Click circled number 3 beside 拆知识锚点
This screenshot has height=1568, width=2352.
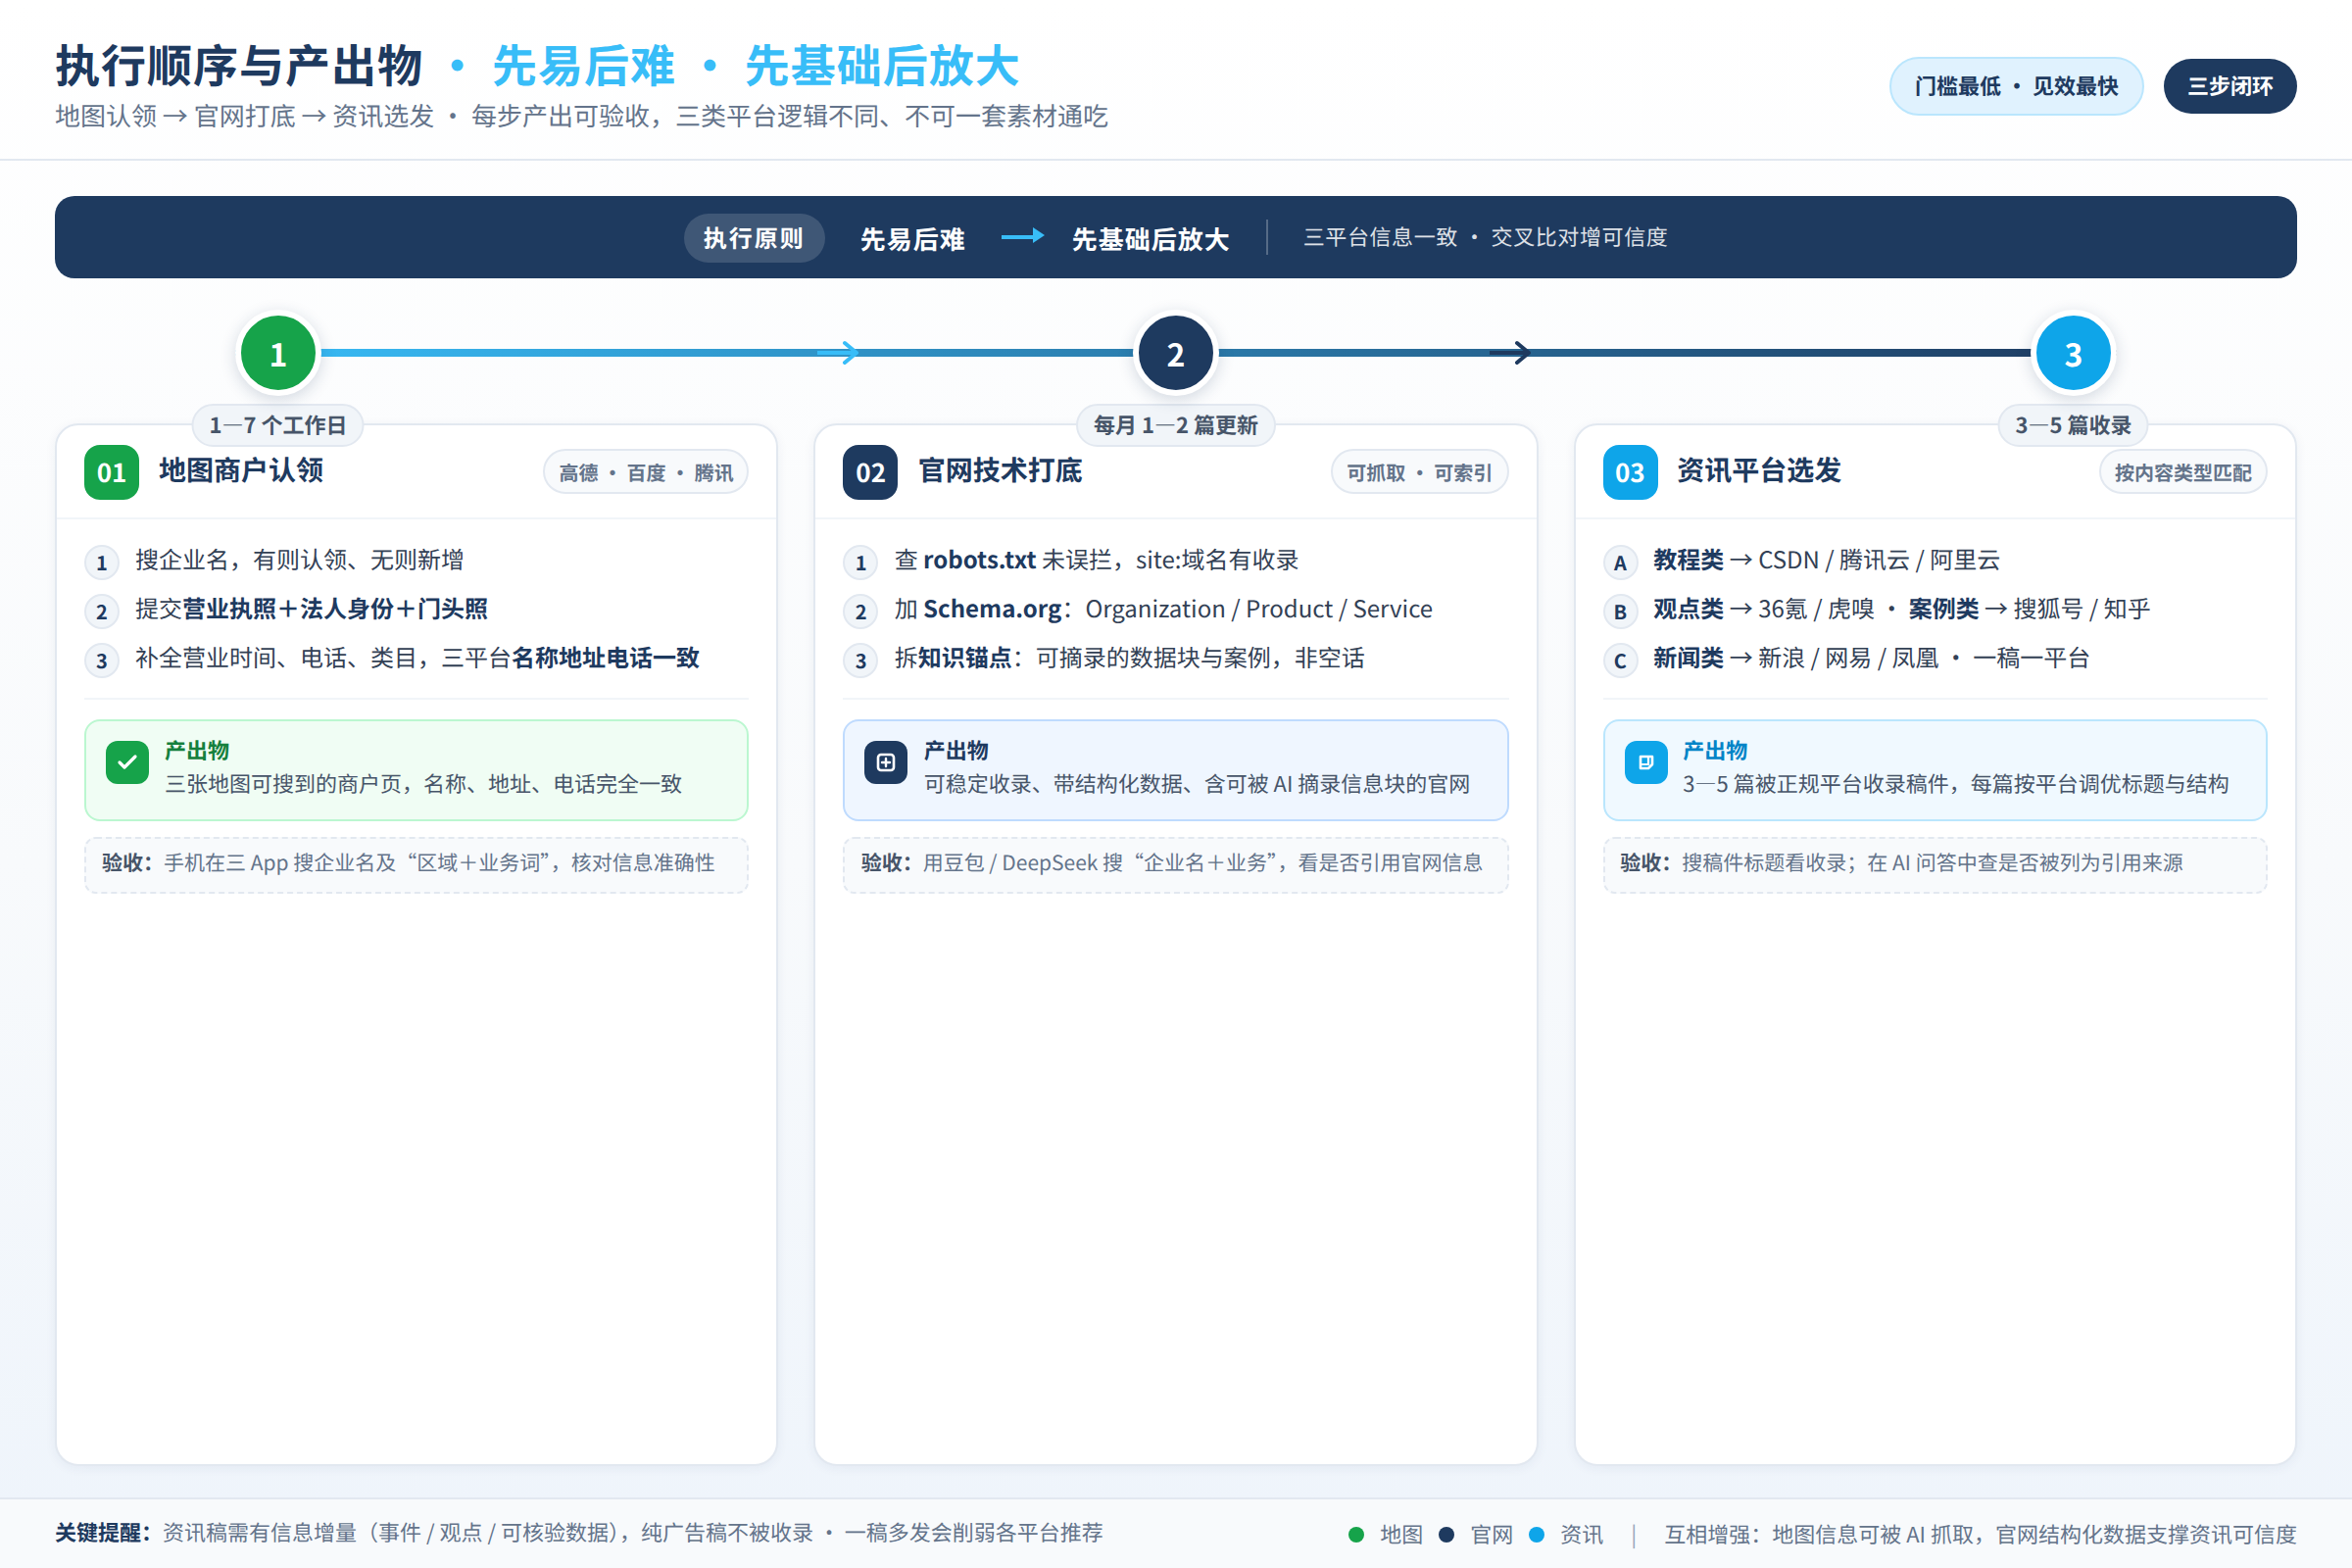pos(861,660)
